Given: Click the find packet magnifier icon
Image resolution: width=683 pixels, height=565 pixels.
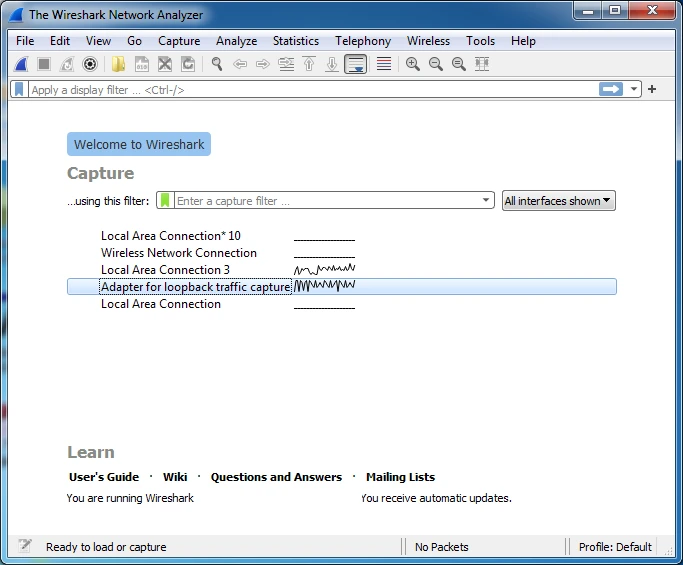Looking at the screenshot, I should coord(216,64).
